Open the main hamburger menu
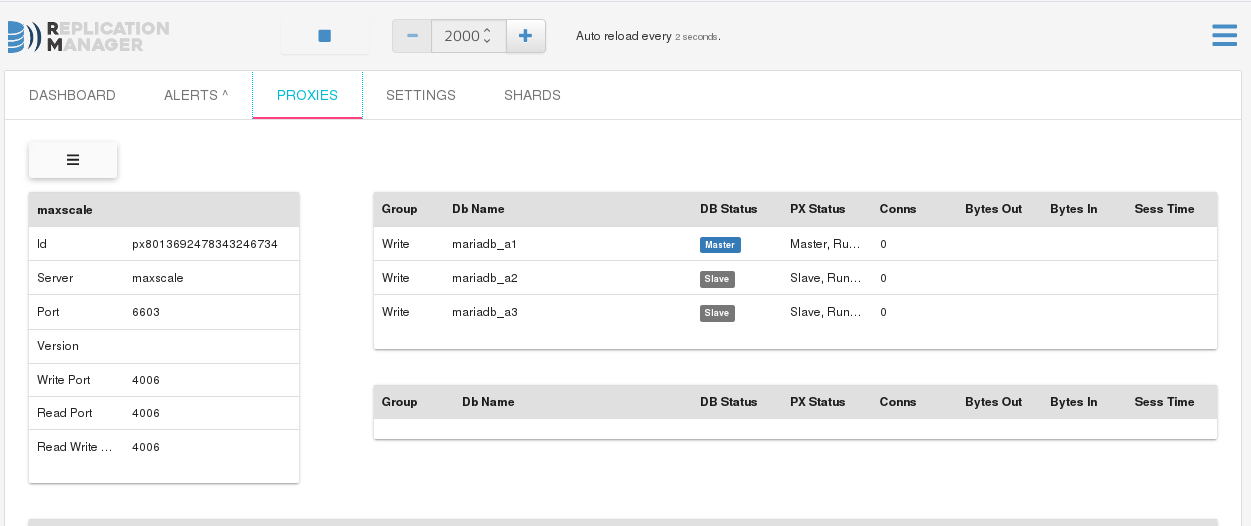This screenshot has width=1251, height=526. (1225, 36)
